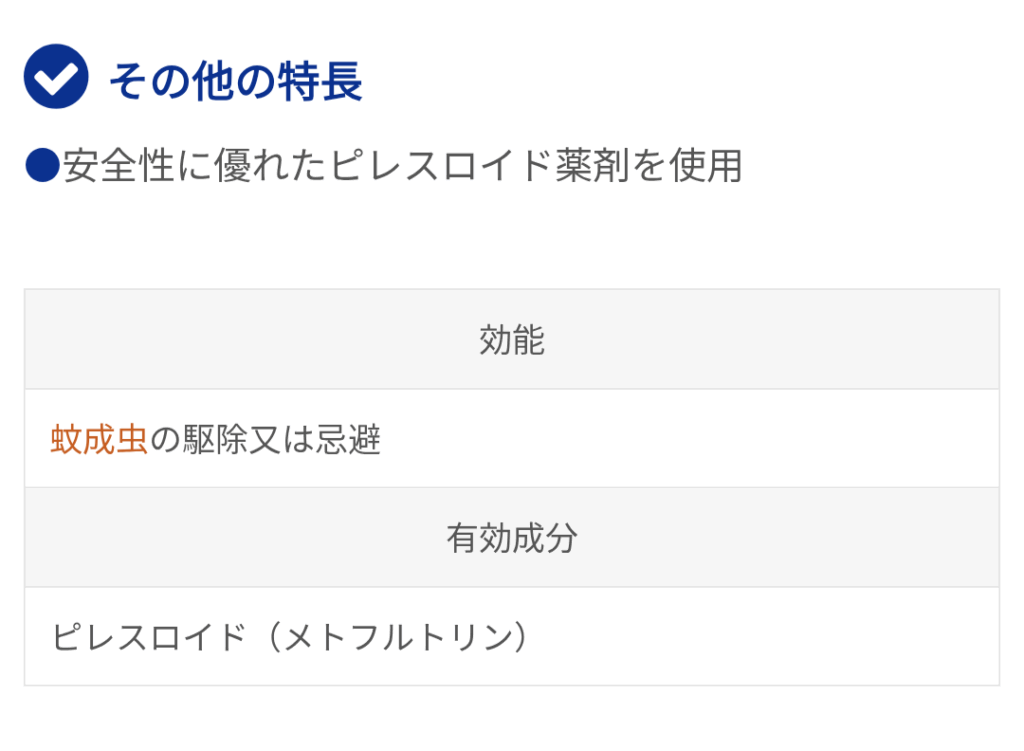Click その他の at the heading start

(x=193, y=81)
